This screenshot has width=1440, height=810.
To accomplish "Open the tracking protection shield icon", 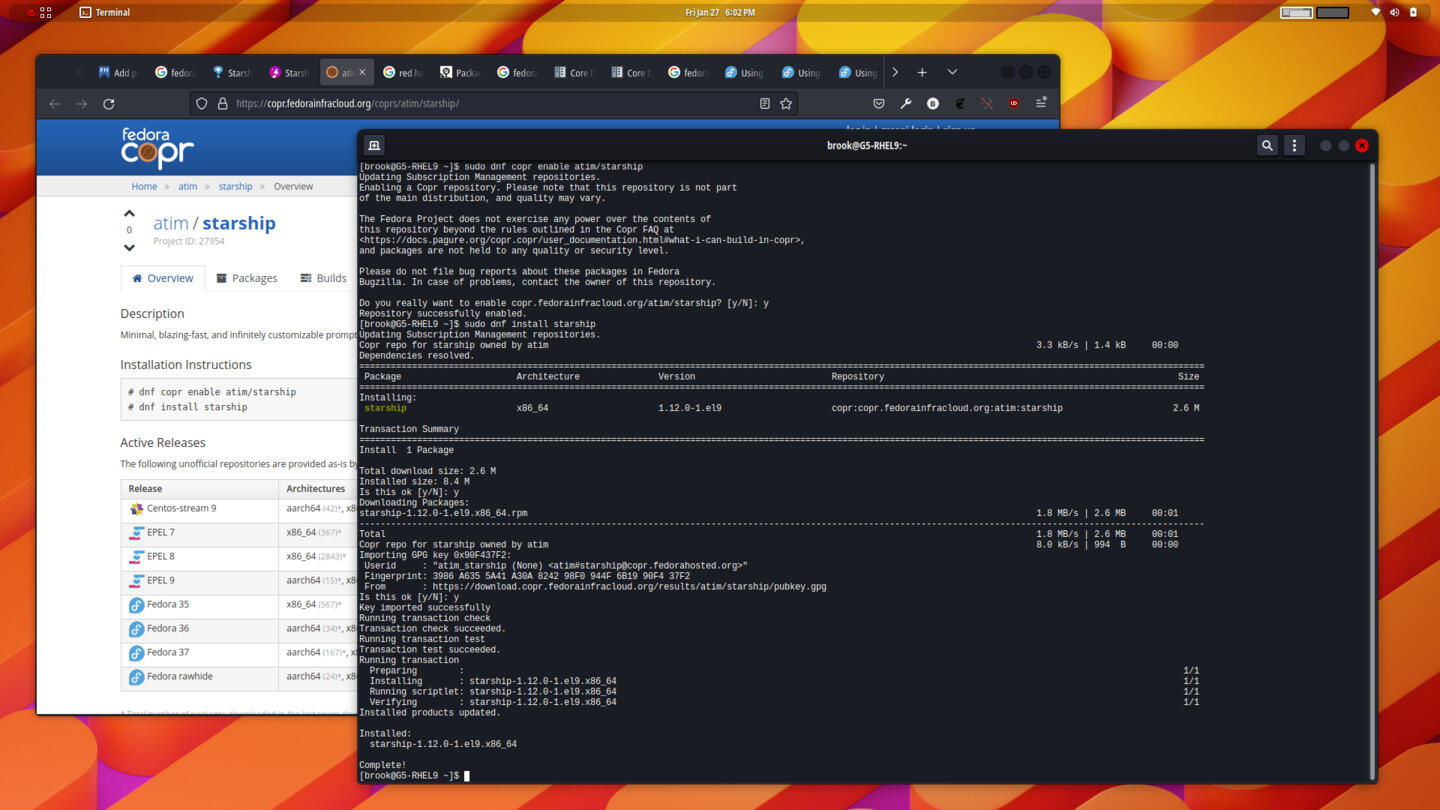I will pyautogui.click(x=202, y=103).
